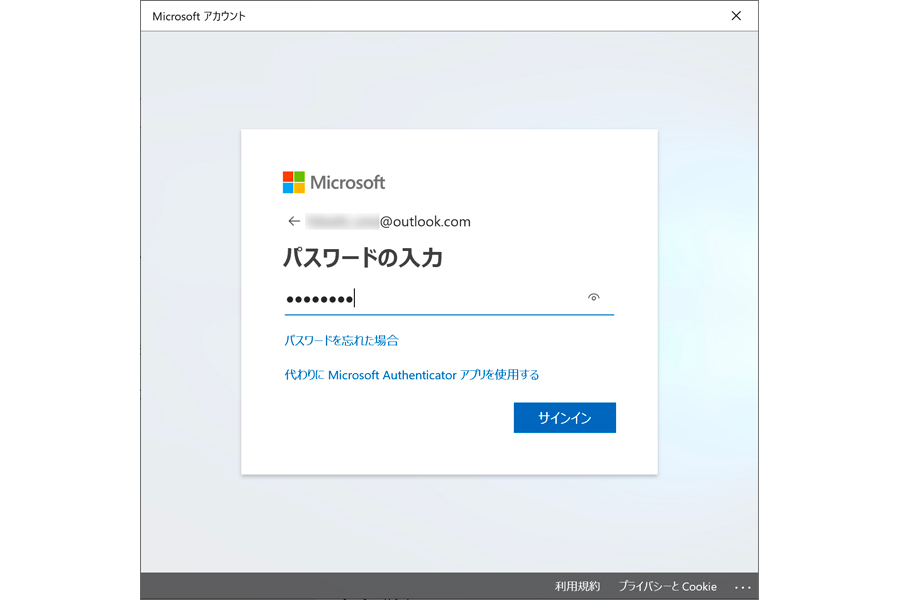Use the Microsoft Authenticator app link instead

pos(412,375)
